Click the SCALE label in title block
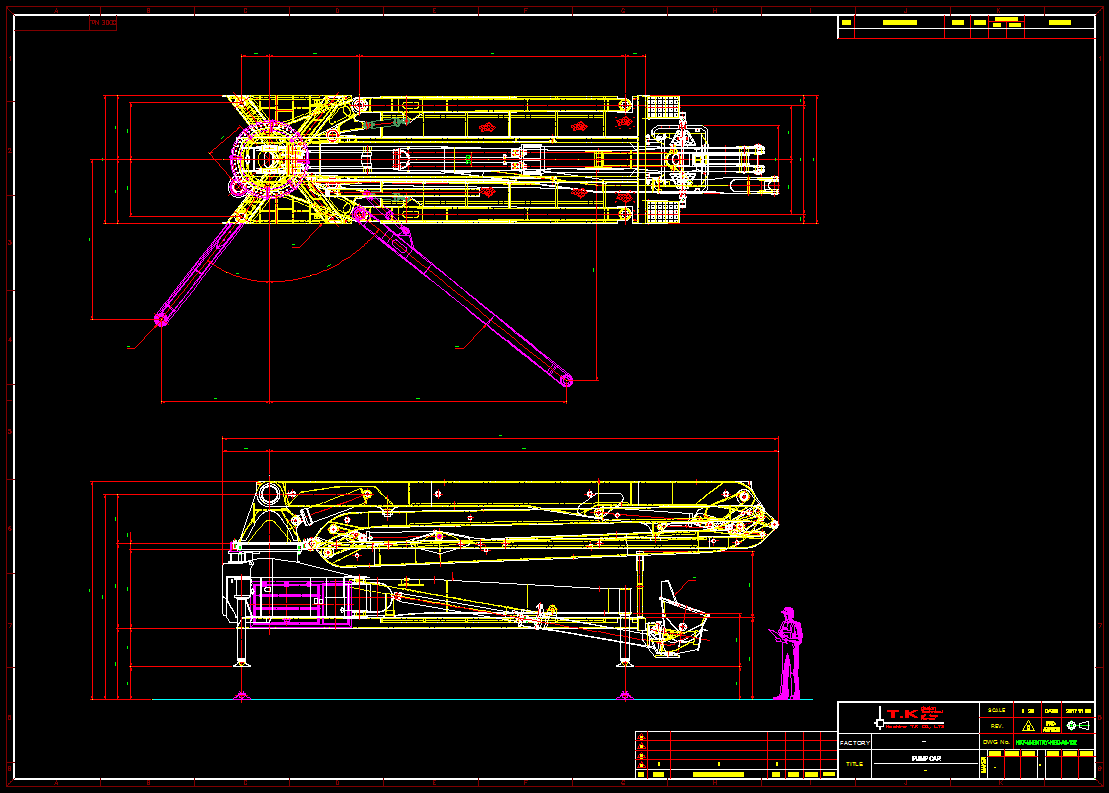Screen dimensions: 1109x793 click(996, 710)
